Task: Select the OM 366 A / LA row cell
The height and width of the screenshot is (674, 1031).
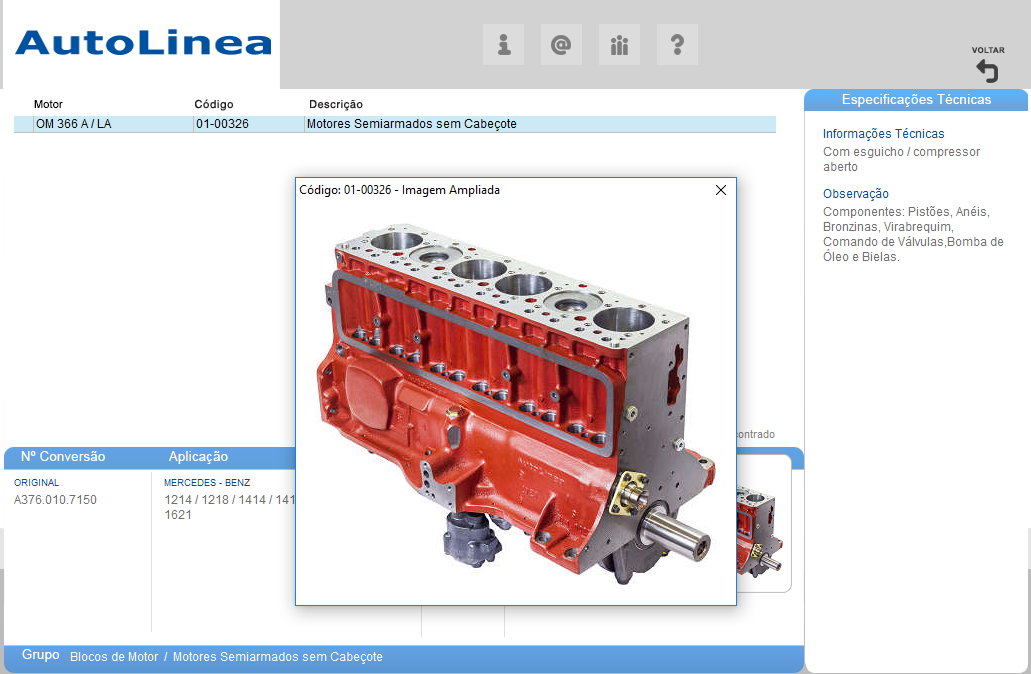Action: [x=73, y=124]
